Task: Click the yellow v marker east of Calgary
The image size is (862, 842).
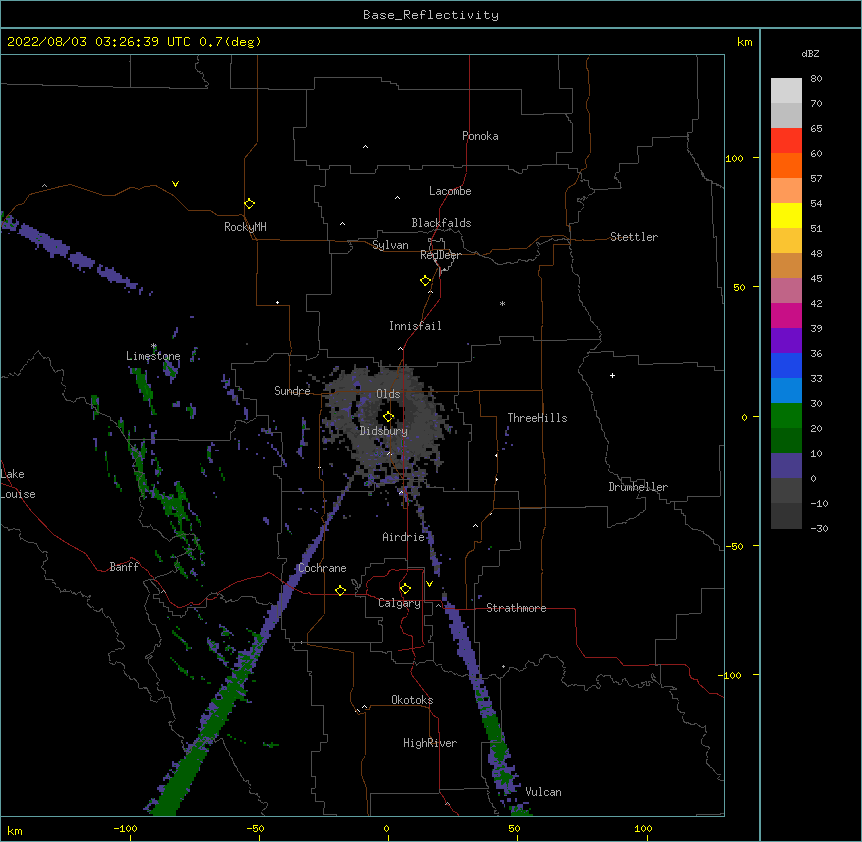Action: (x=429, y=584)
